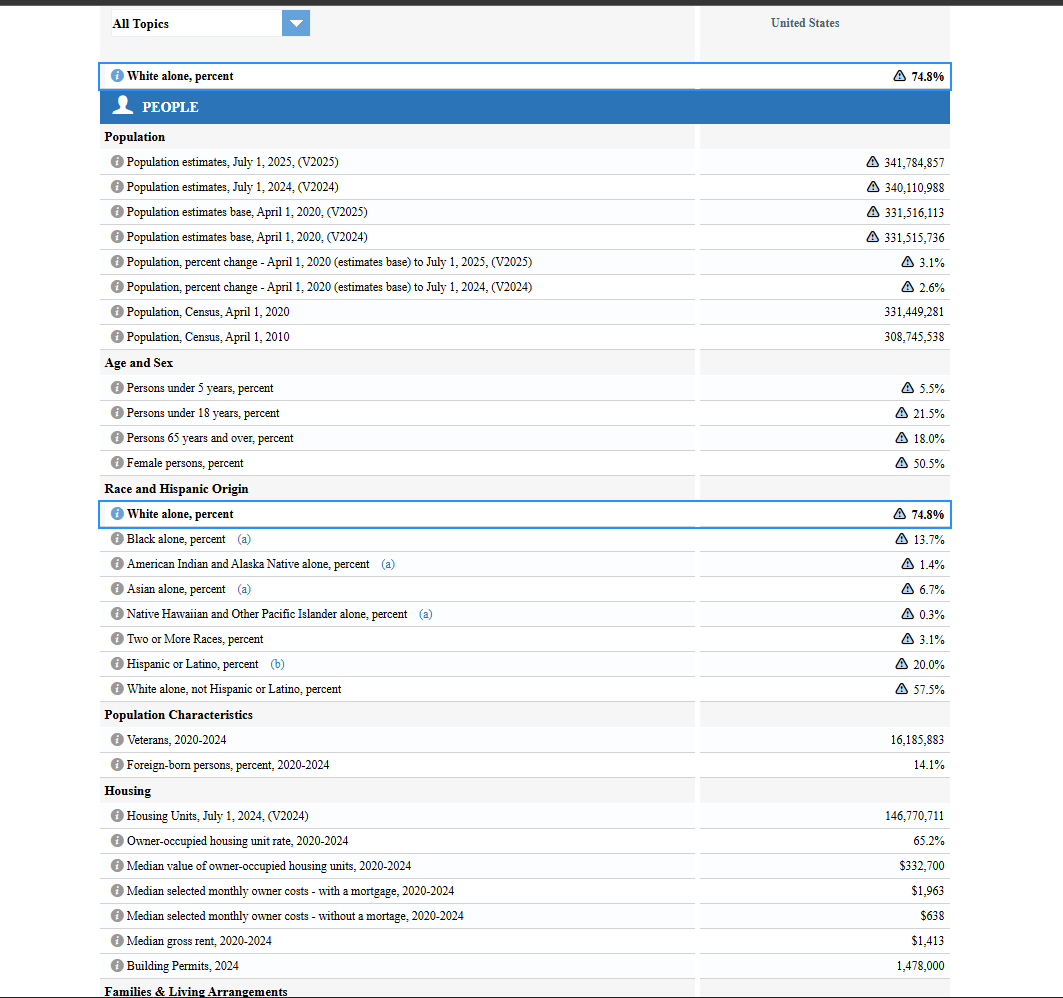The height and width of the screenshot is (998, 1063).
Task: Click info icon for Building Permits, 2024
Action: [x=117, y=965]
